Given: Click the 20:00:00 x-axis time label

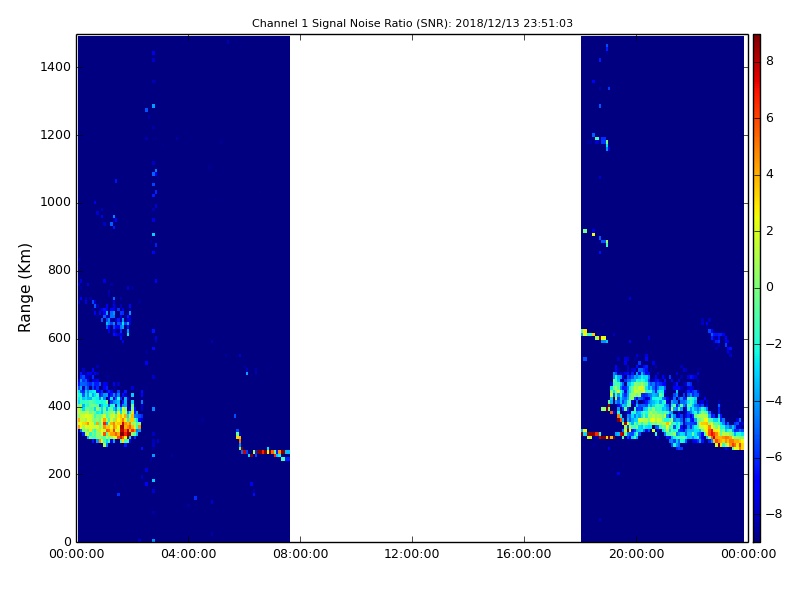Looking at the screenshot, I should 636,554.
